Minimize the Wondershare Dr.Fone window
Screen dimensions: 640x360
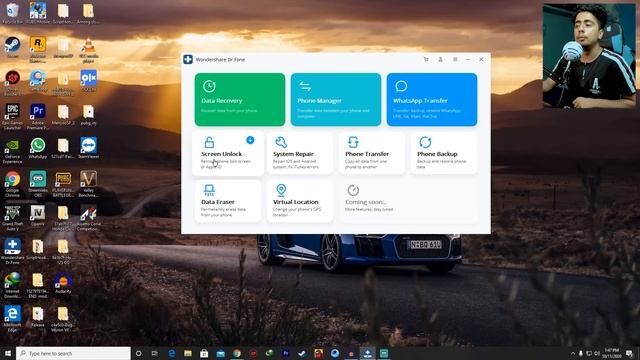pyautogui.click(x=468, y=59)
